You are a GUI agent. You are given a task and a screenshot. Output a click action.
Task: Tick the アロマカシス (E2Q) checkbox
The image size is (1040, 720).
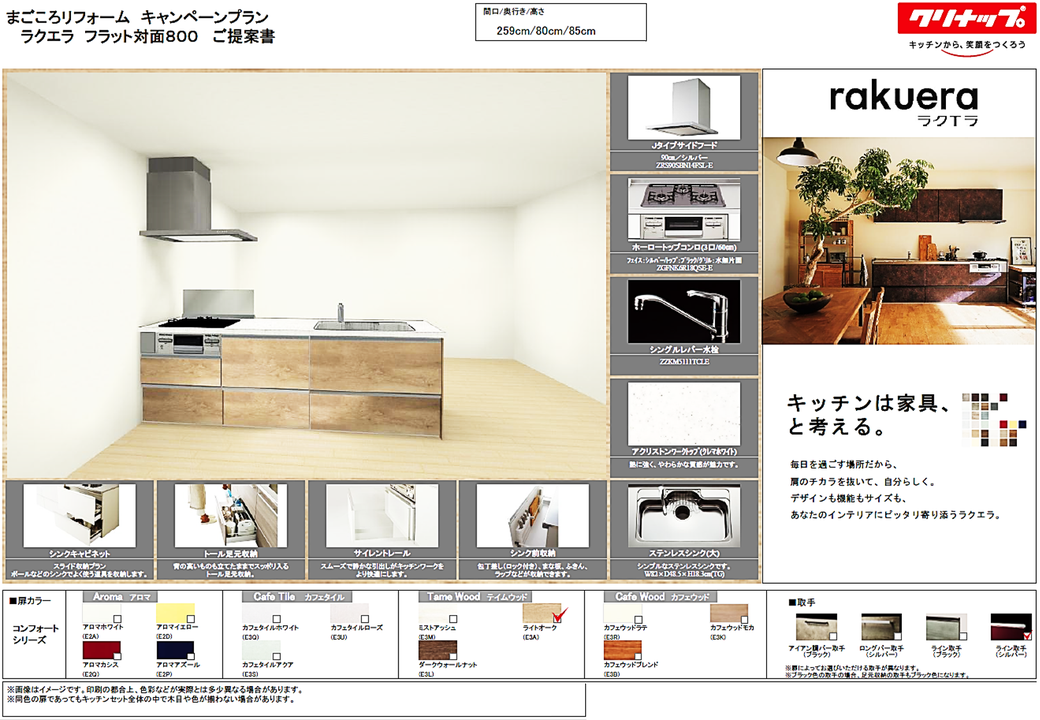(117, 656)
